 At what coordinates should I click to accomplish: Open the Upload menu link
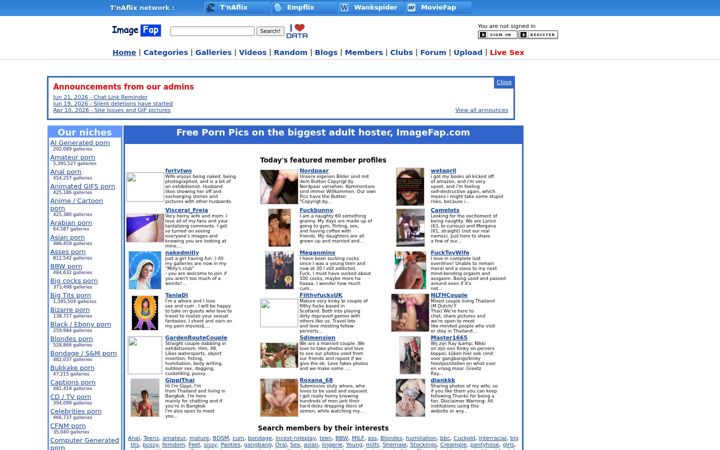pos(468,52)
